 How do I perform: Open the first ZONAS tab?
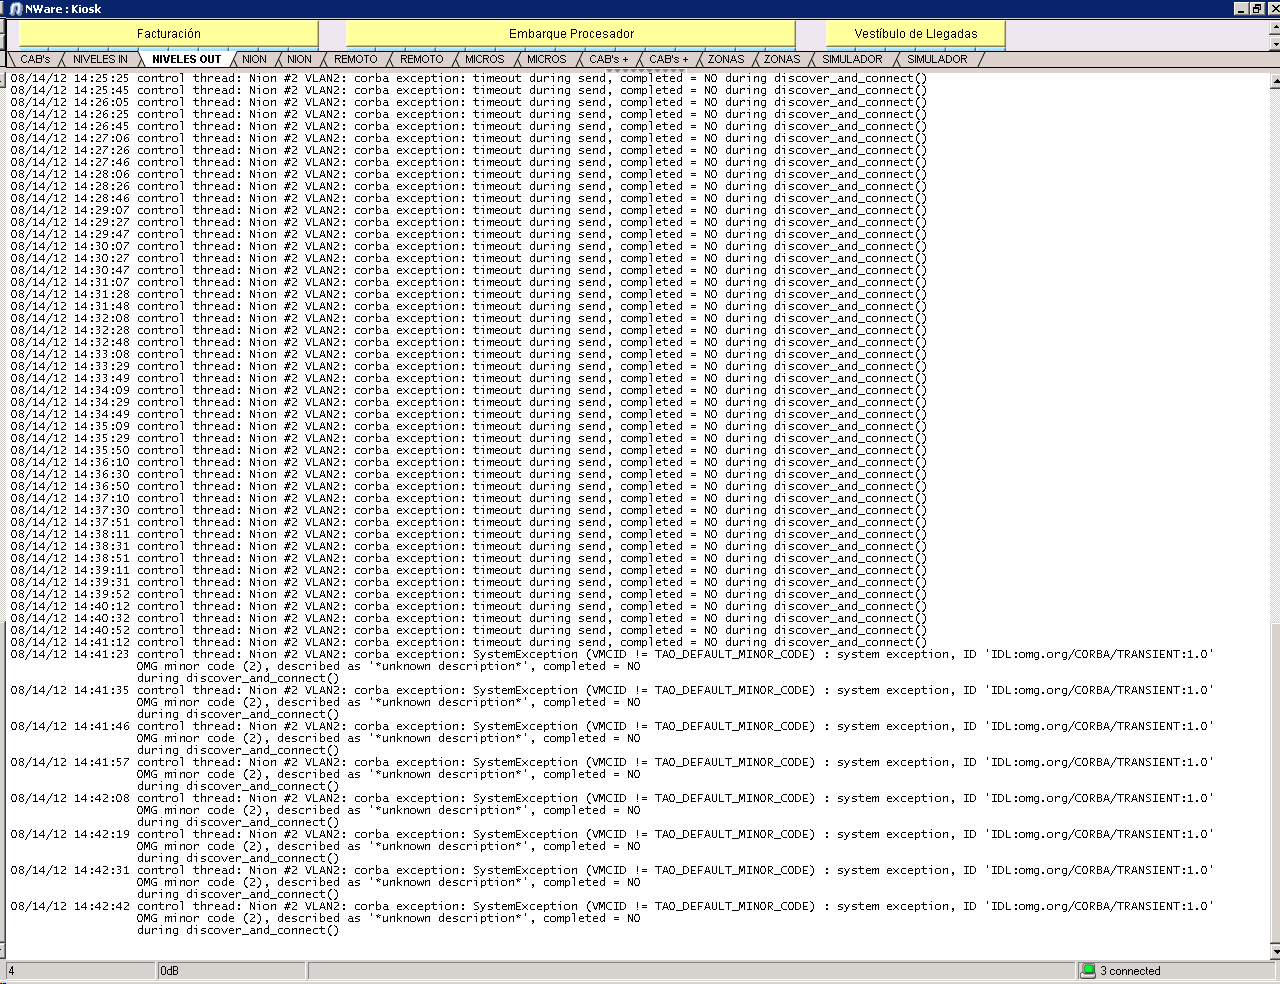pyautogui.click(x=726, y=60)
